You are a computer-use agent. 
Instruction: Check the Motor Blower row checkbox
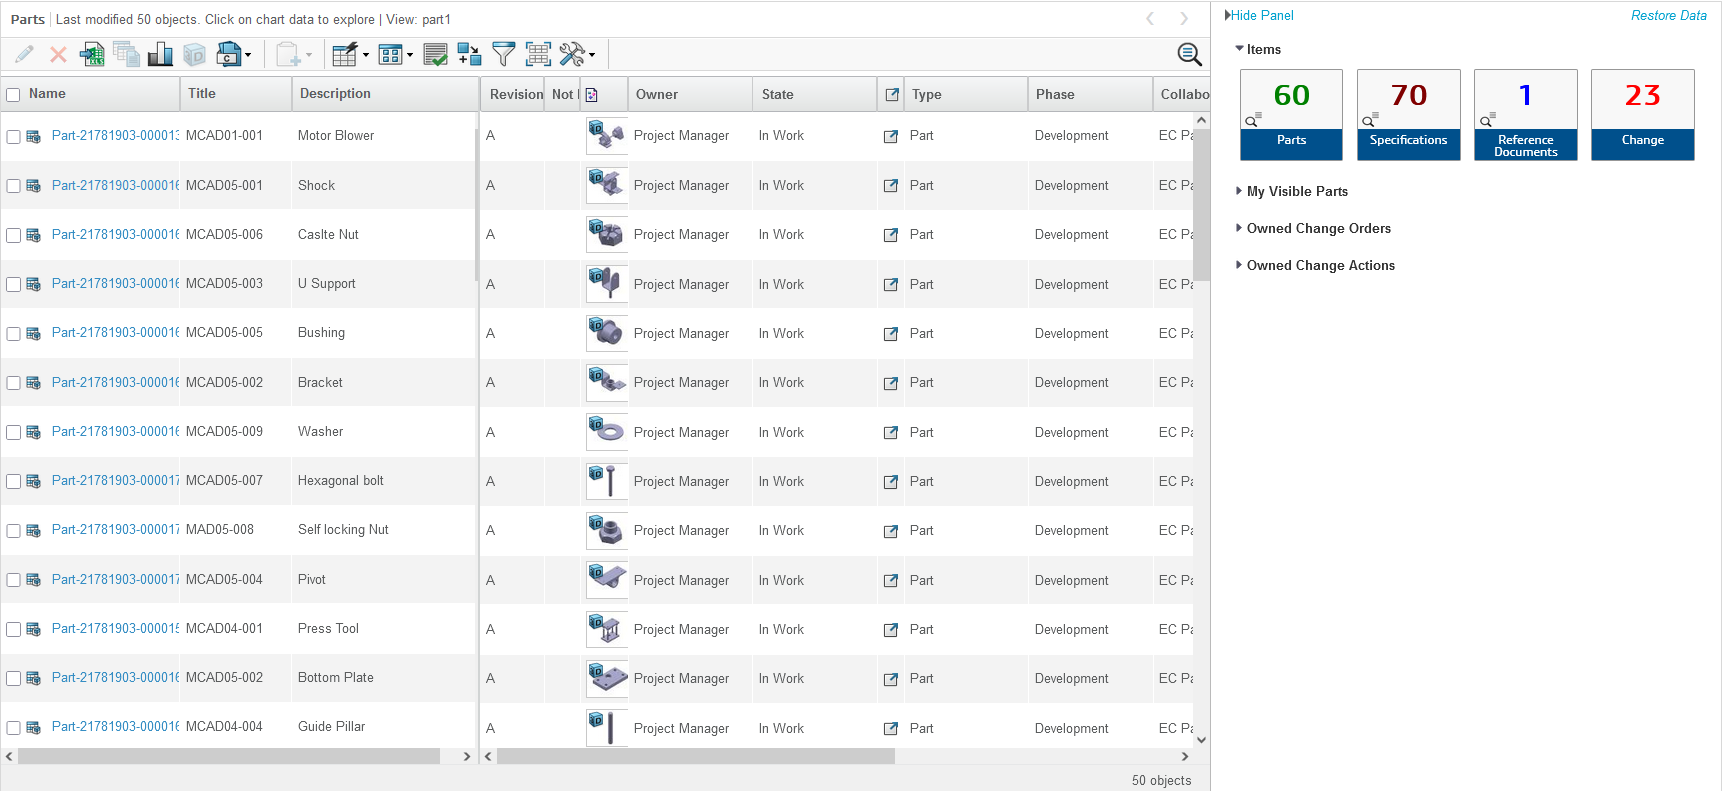point(14,137)
